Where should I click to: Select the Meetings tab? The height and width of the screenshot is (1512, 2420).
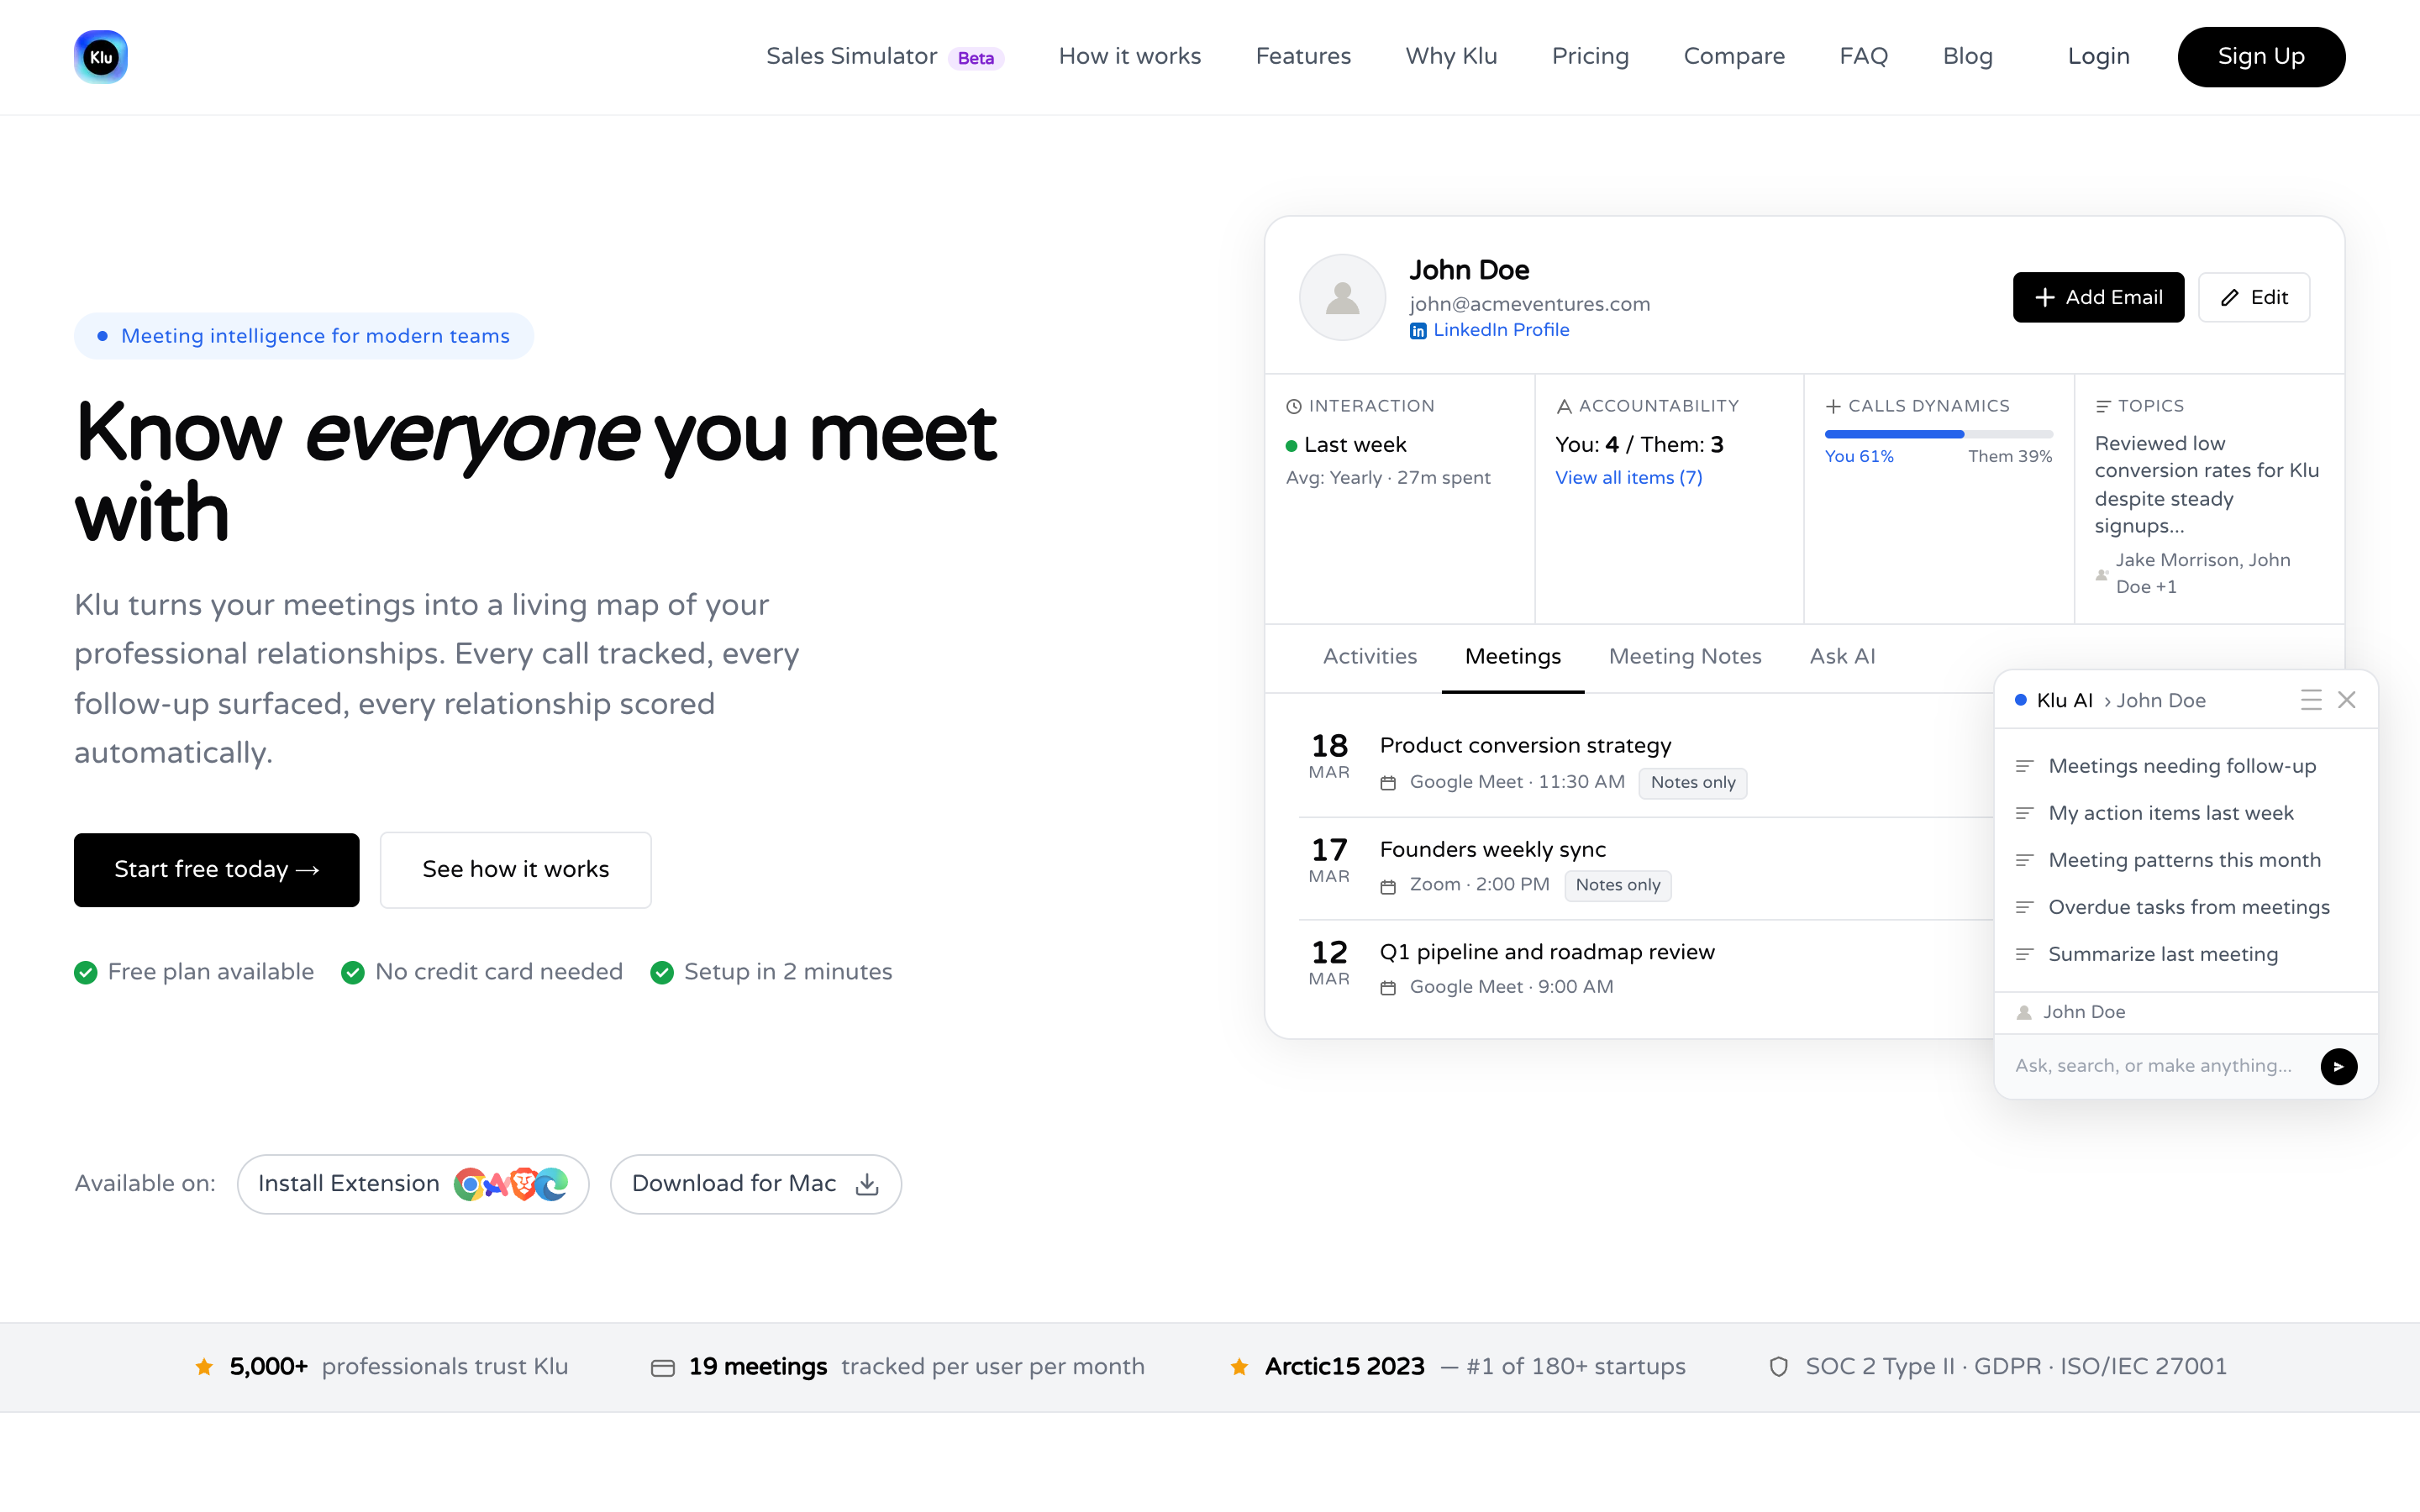point(1513,657)
